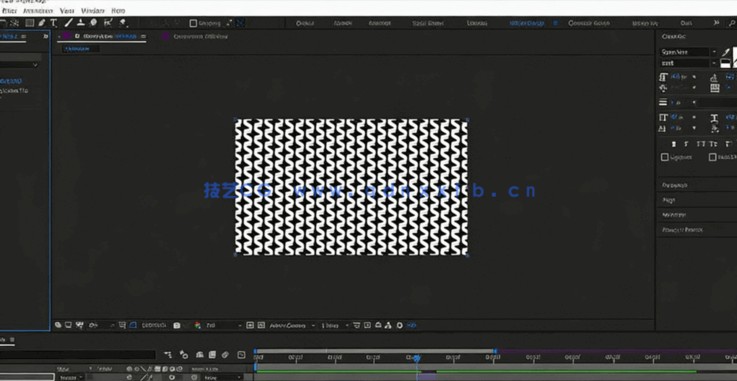Click the first icon in viewer footer
Screen dimensions: 737x381
click(58, 325)
